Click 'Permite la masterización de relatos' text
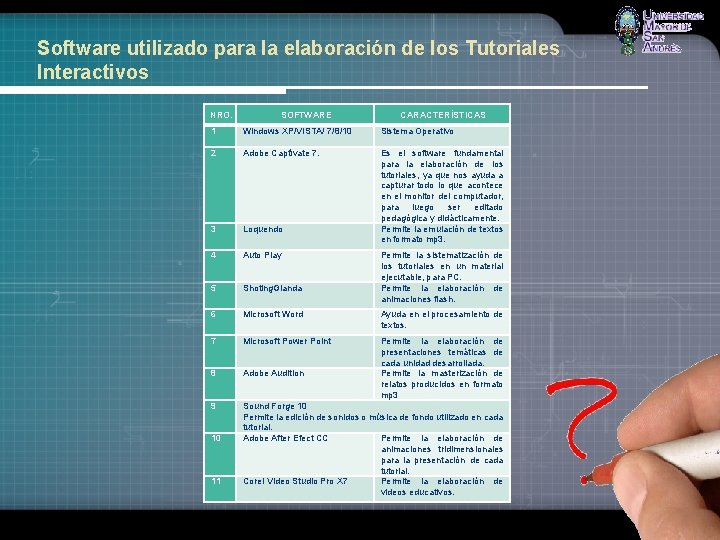 pos(442,384)
